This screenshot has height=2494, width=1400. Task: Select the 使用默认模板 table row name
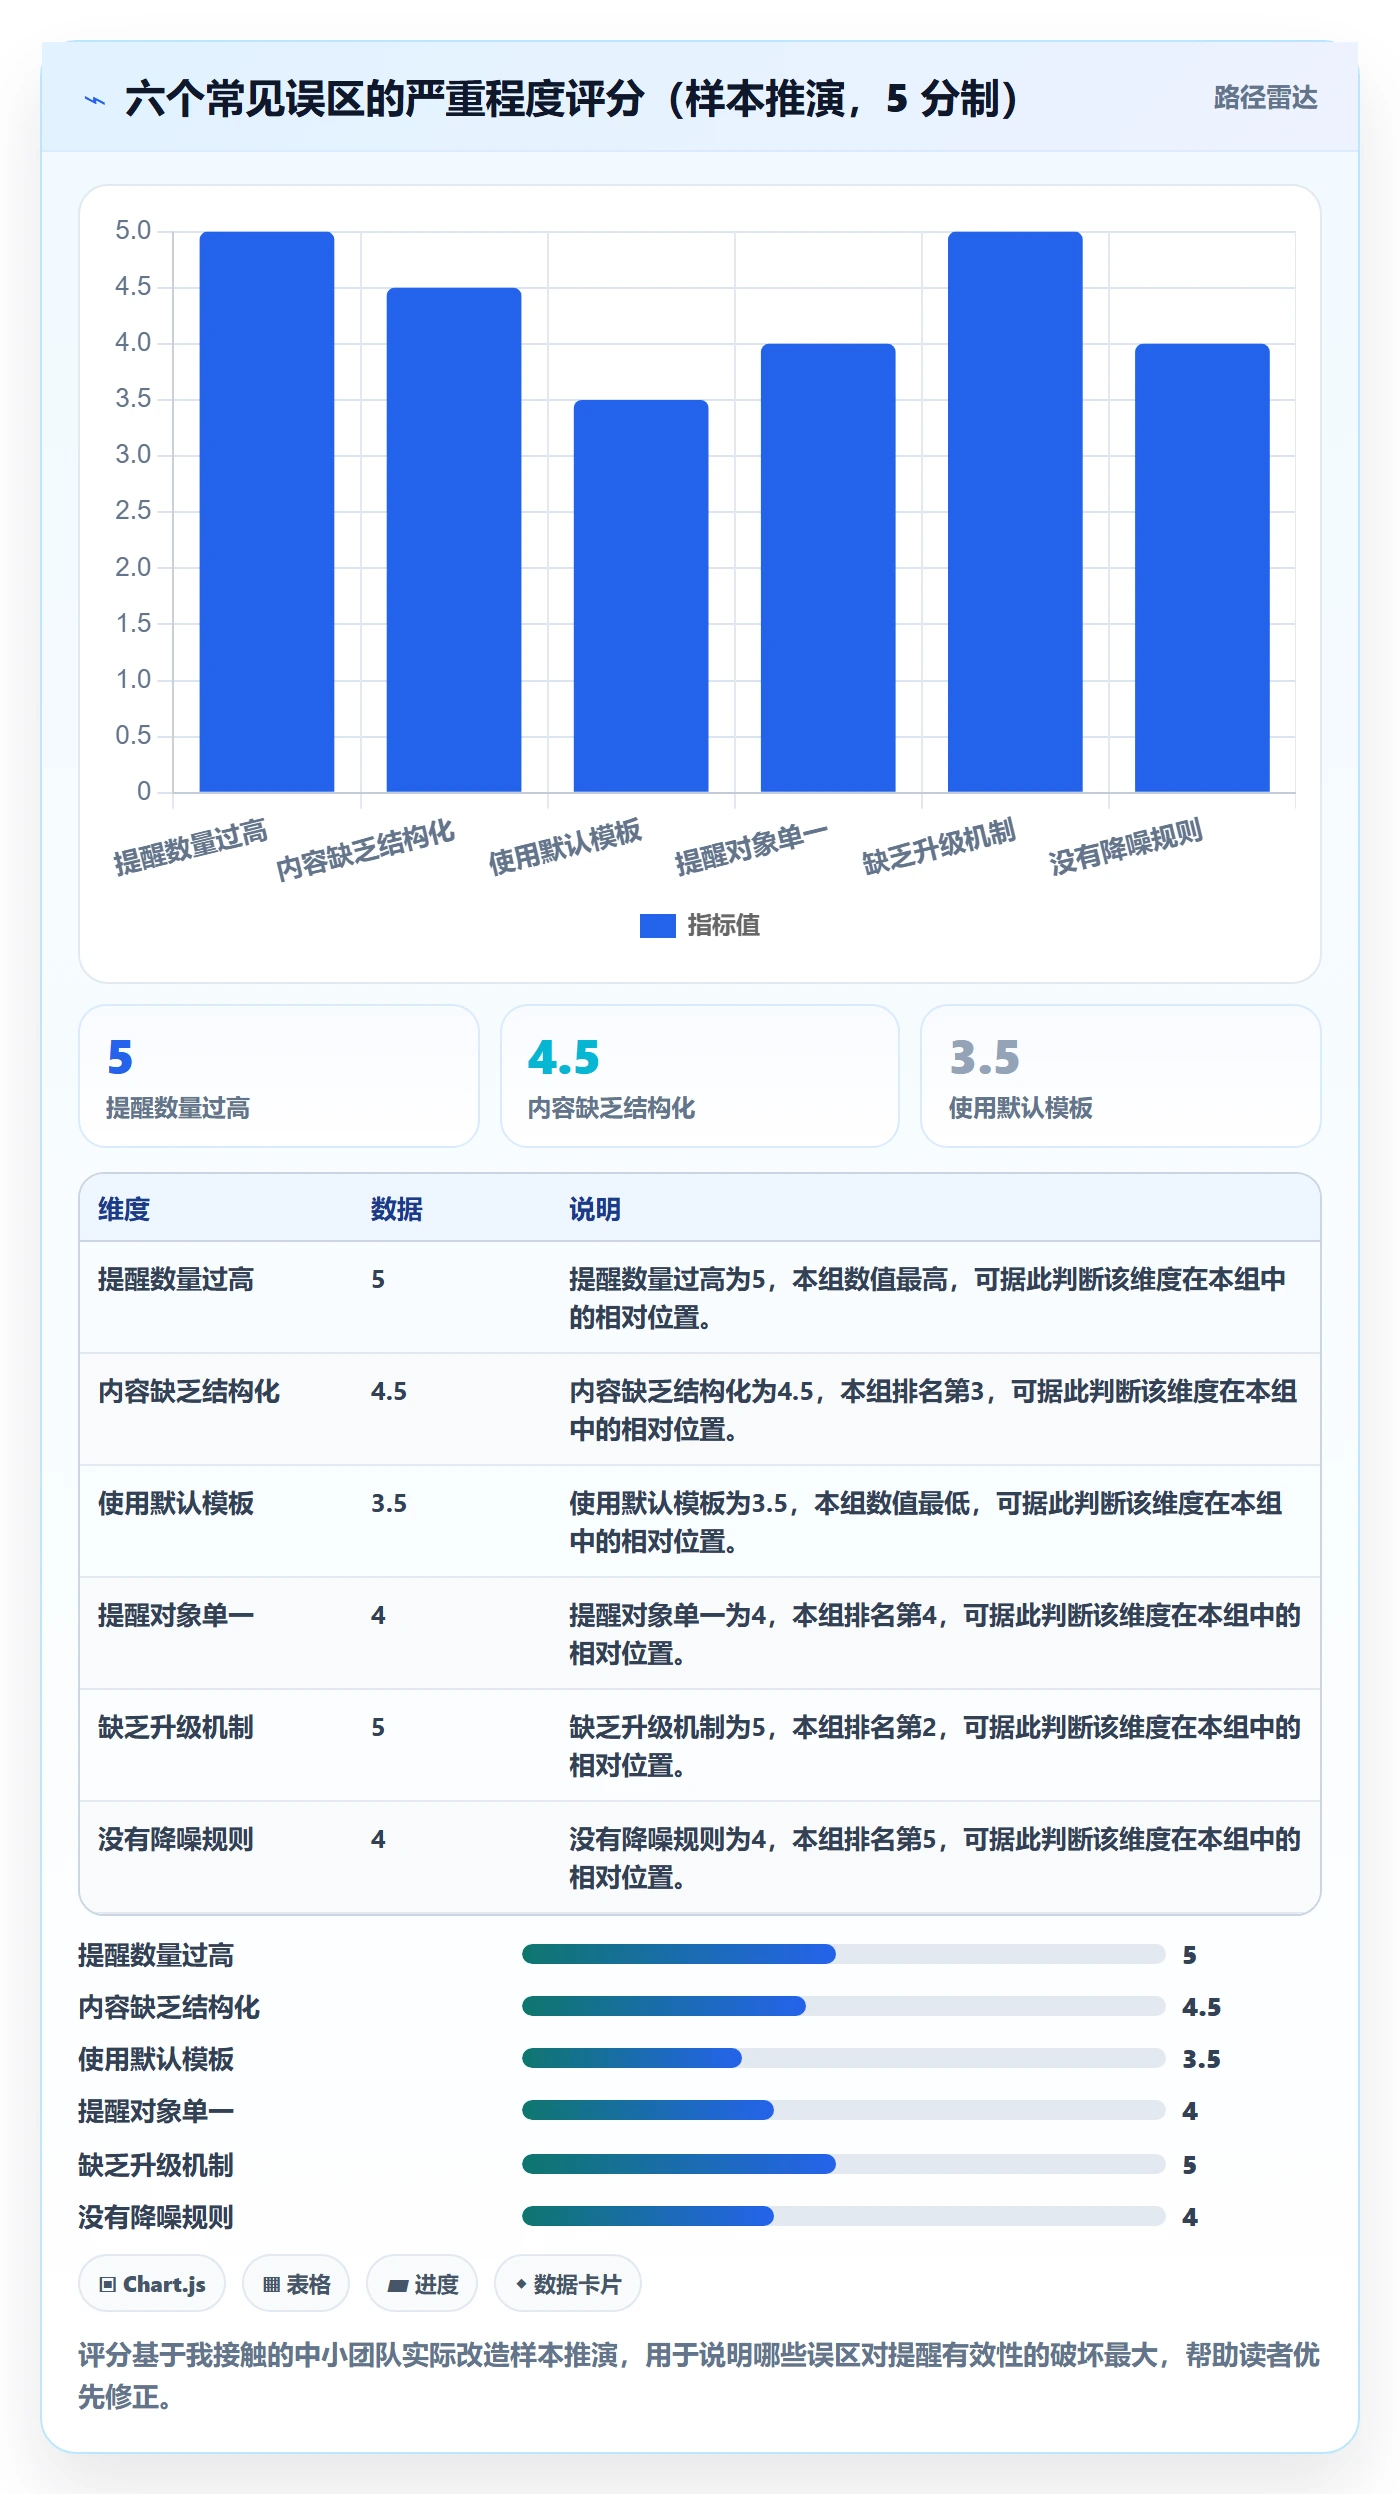coord(176,1503)
